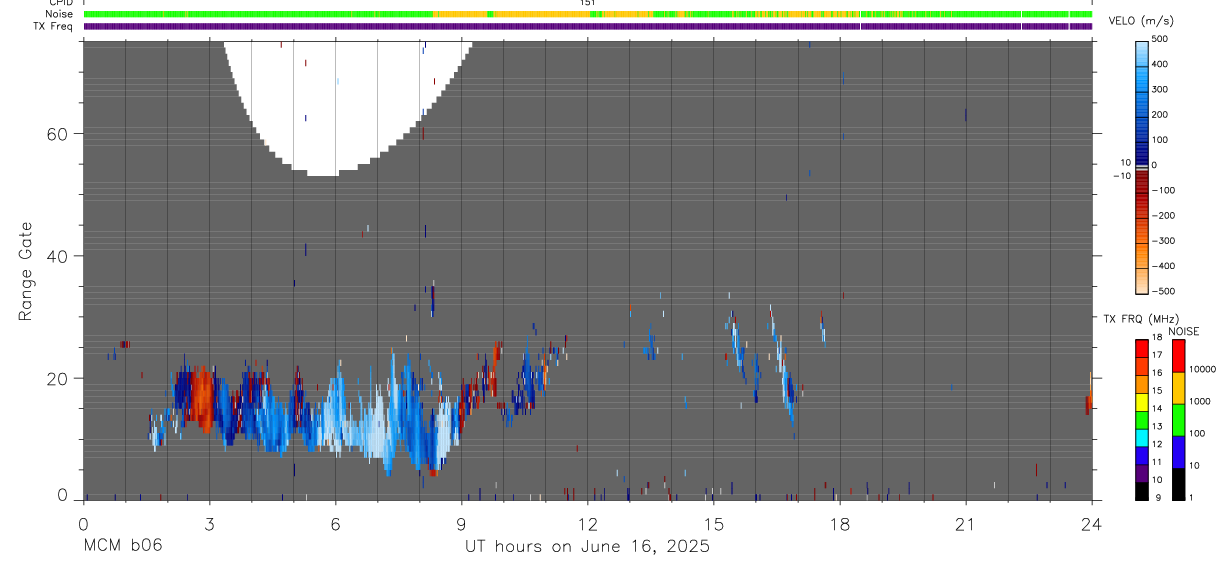The height and width of the screenshot is (567, 1228).
Task: Click the blue 10-100 NOISE legend swatch
Action: coord(1178,451)
